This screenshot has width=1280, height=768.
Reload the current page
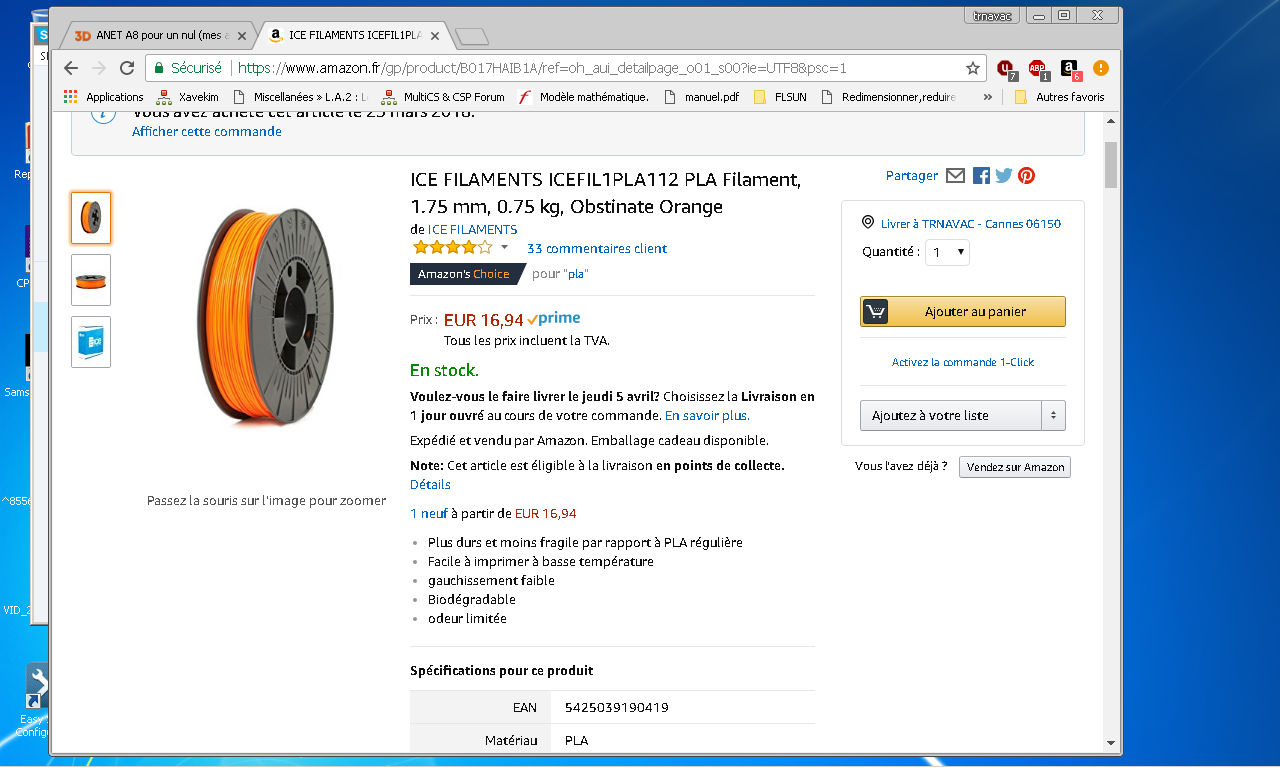point(127,68)
